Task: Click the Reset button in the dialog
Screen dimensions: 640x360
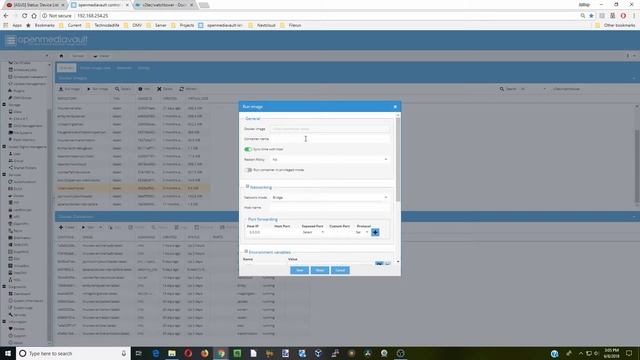Action: pos(320,270)
